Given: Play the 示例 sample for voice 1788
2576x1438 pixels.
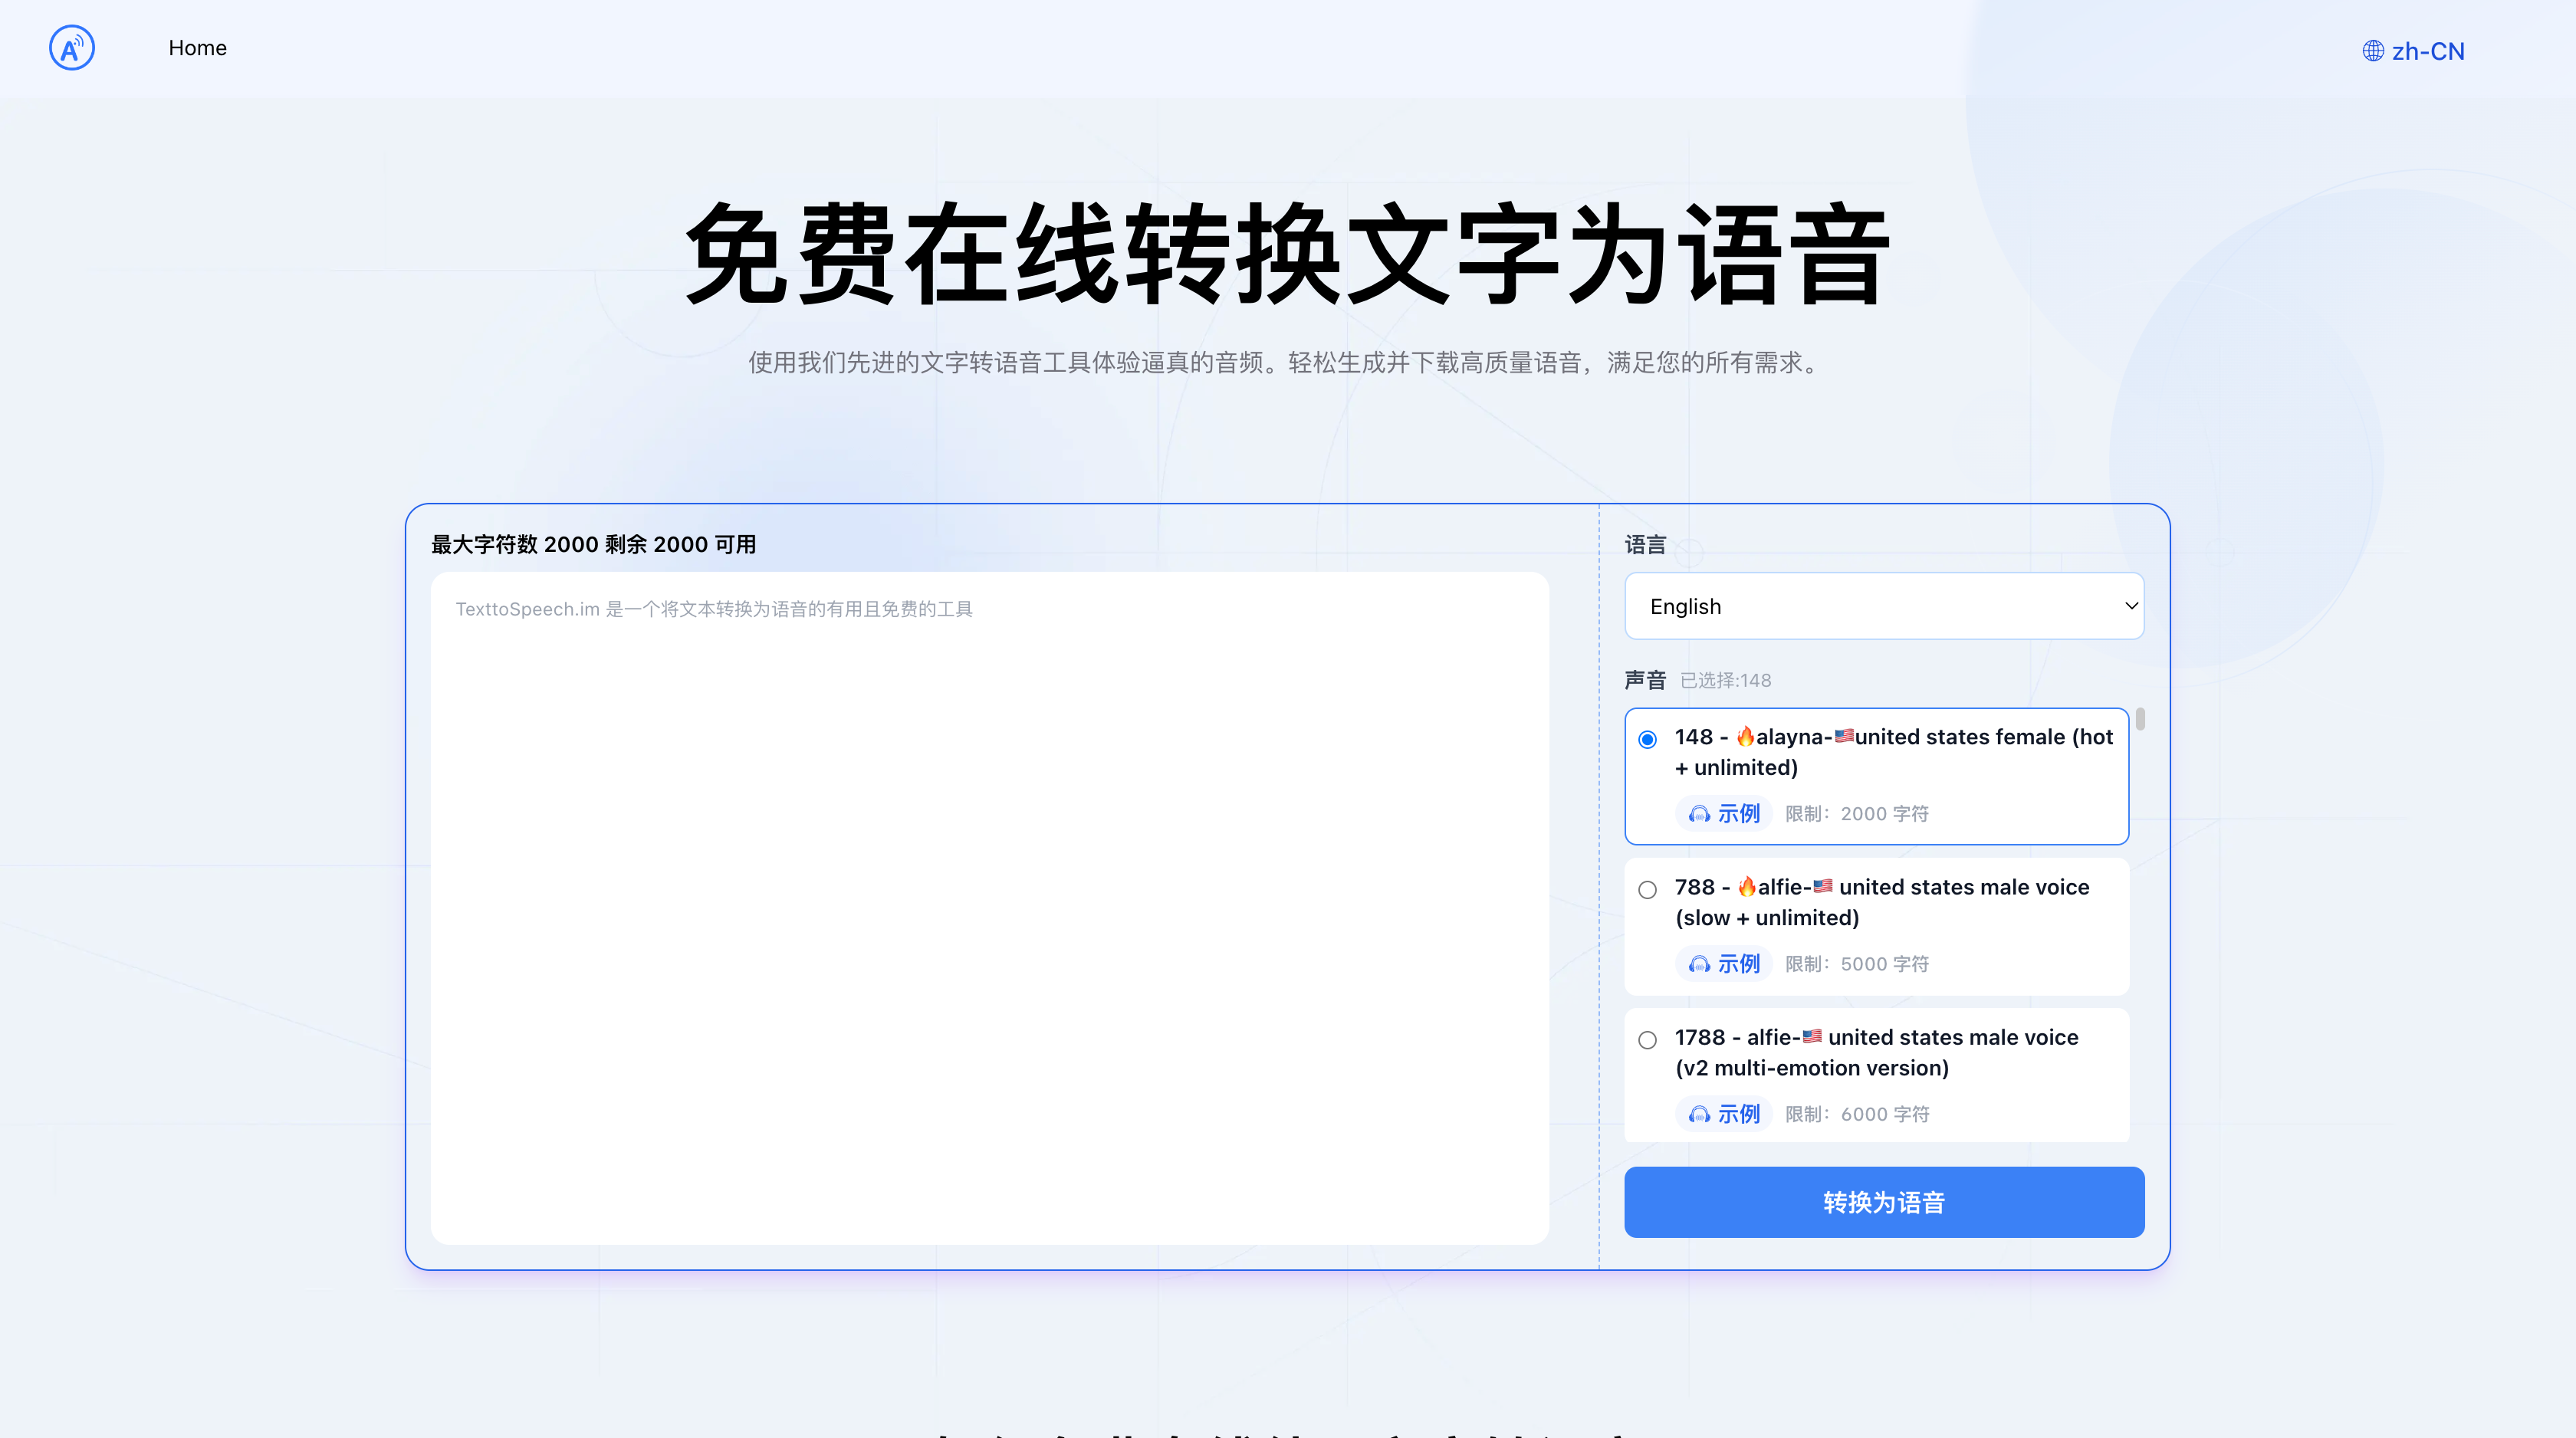Looking at the screenshot, I should tap(1724, 1113).
